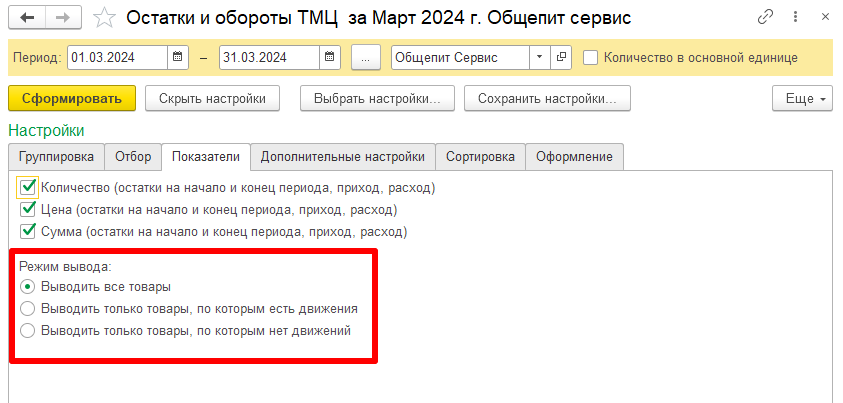
Task: Open the Общепит Сервис organization card icon
Action: (x=561, y=58)
